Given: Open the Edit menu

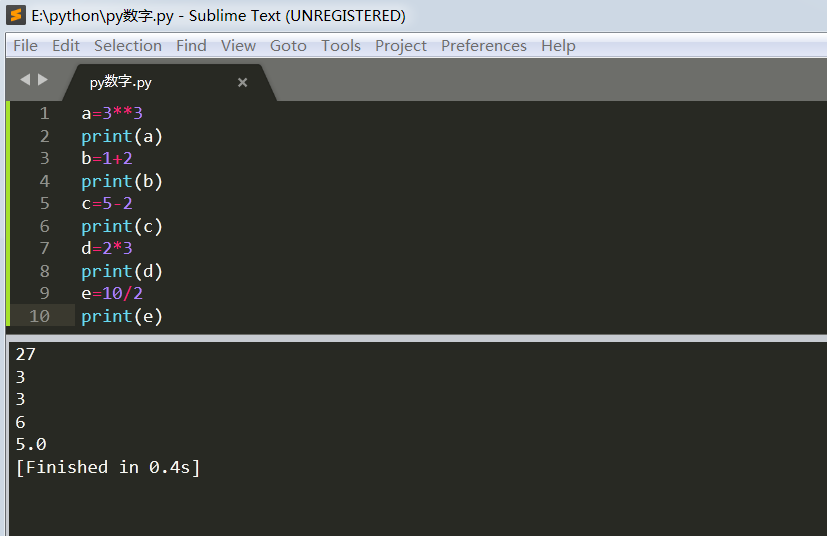Looking at the screenshot, I should click(x=66, y=46).
